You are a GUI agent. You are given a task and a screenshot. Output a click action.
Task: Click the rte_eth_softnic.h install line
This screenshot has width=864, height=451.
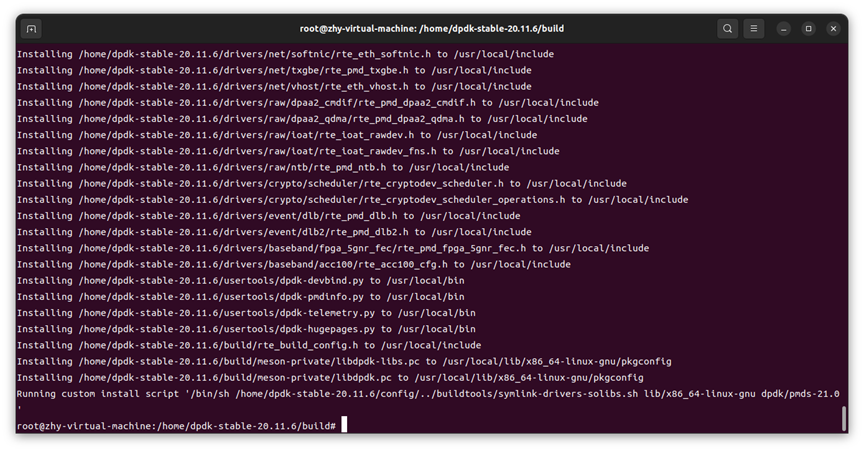point(284,54)
